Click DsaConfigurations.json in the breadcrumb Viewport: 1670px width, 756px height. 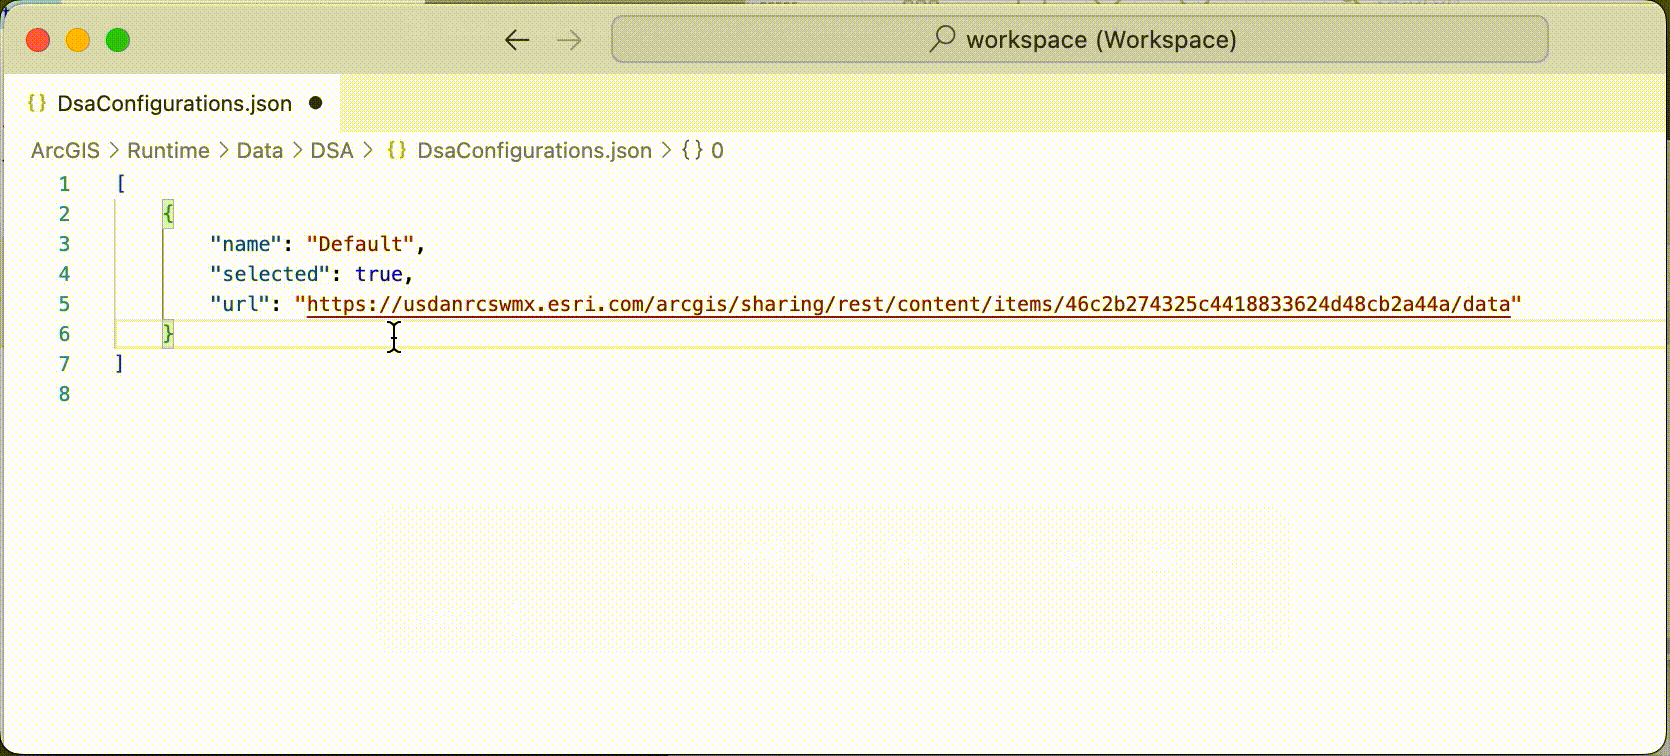(534, 150)
